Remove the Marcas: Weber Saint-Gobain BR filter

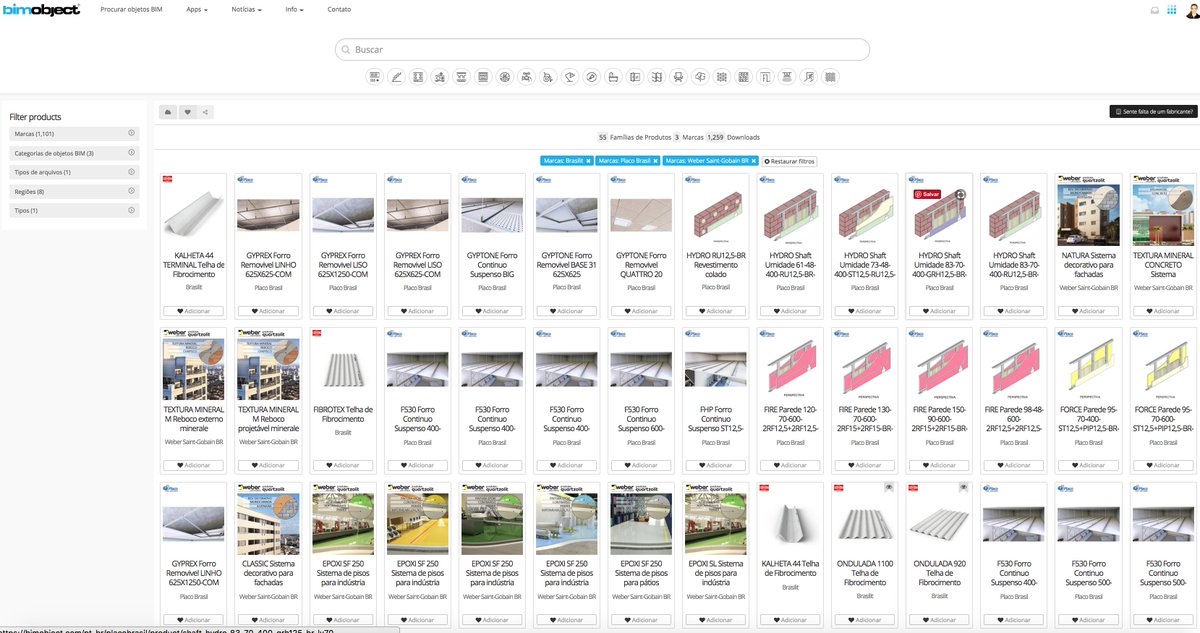coord(753,161)
